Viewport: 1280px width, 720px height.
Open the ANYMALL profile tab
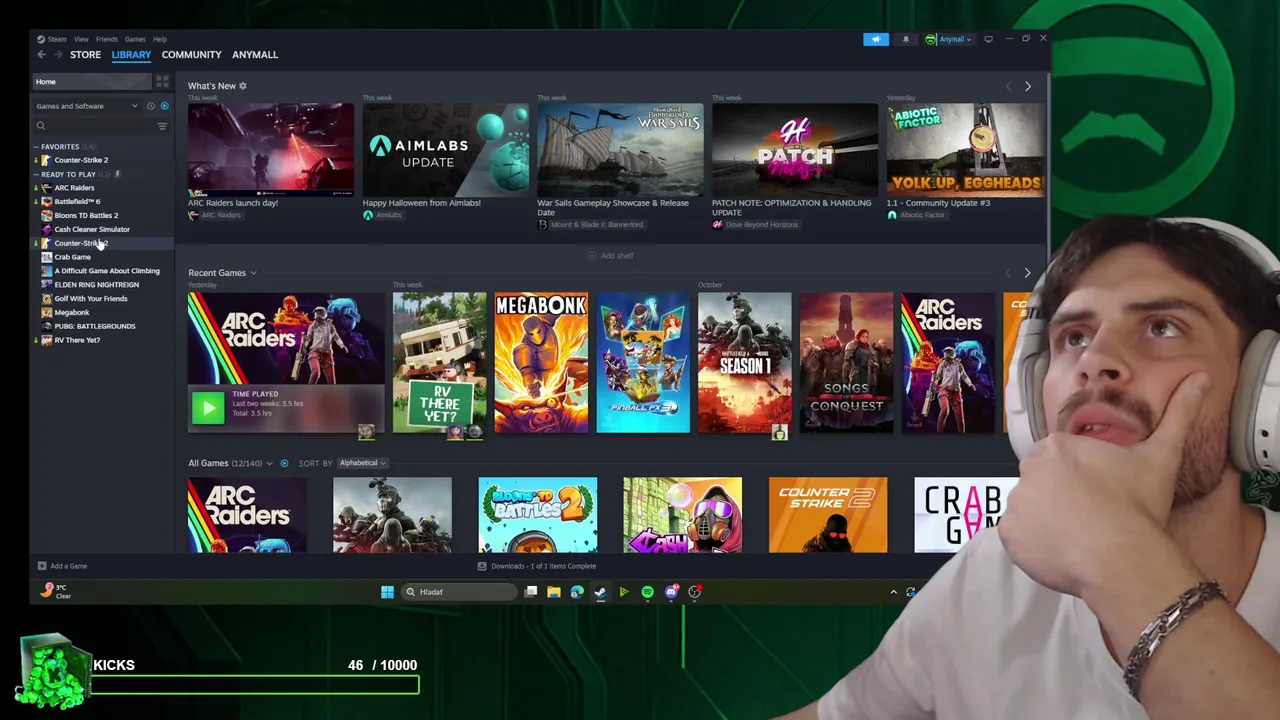255,55
